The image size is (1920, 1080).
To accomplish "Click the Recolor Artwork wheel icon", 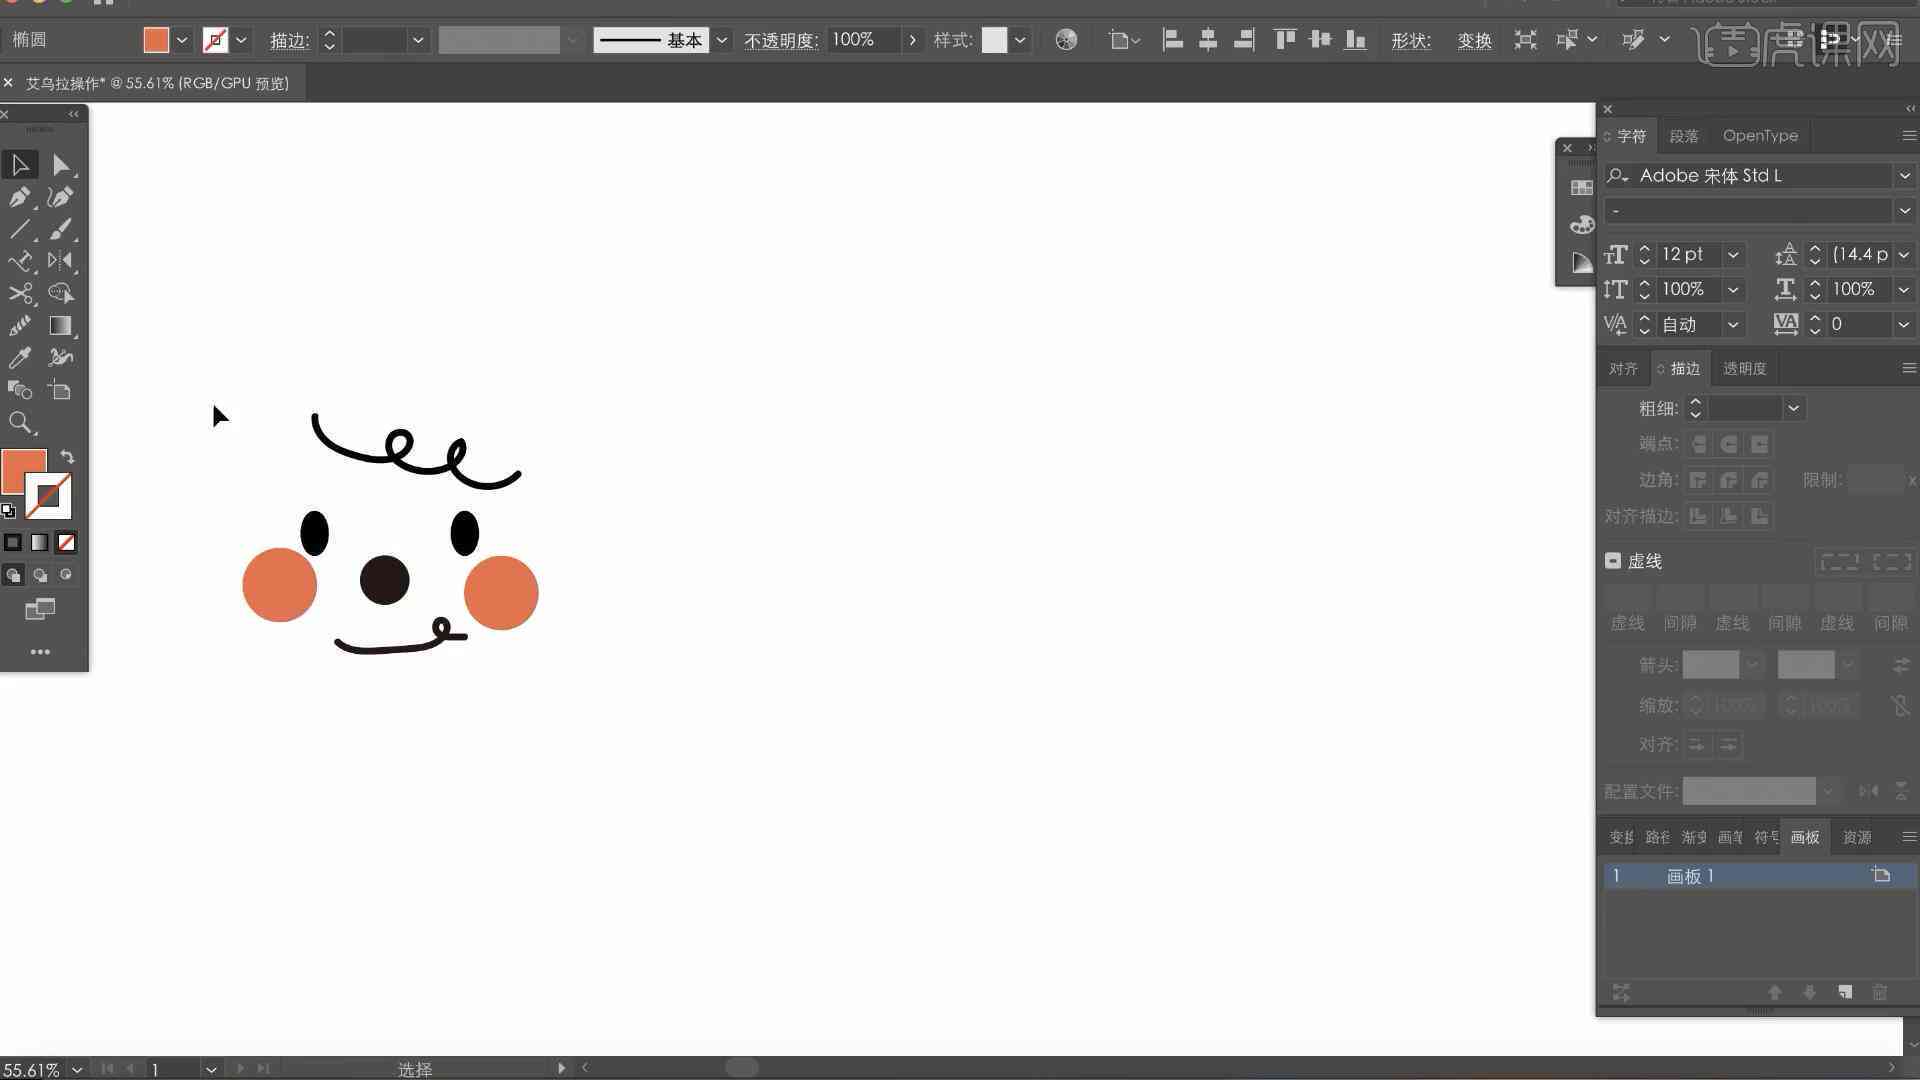I will click(1066, 40).
